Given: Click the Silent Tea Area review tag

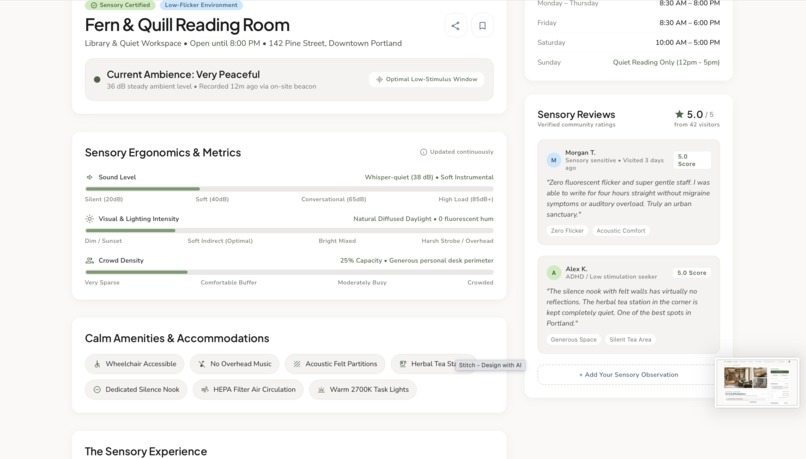Looking at the screenshot, I should coord(630,340).
